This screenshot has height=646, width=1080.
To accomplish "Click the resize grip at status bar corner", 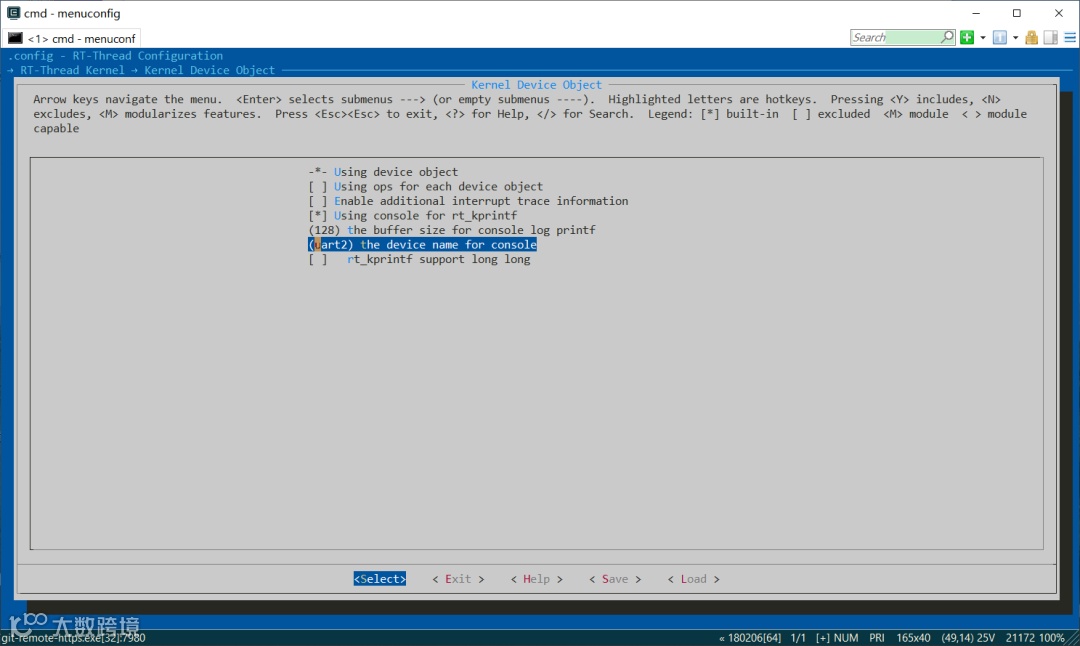I will tap(1073, 638).
